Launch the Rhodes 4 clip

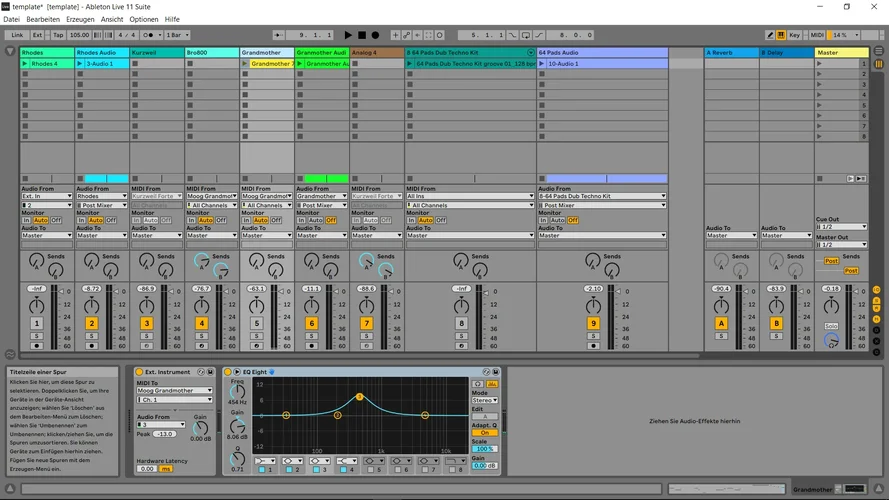point(25,63)
